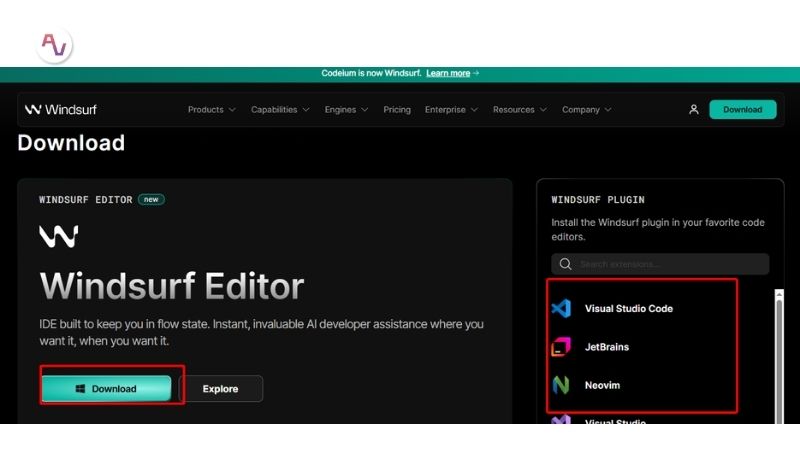The image size is (800, 450).
Task: Click the JetBrains plugin icon
Action: (x=561, y=347)
